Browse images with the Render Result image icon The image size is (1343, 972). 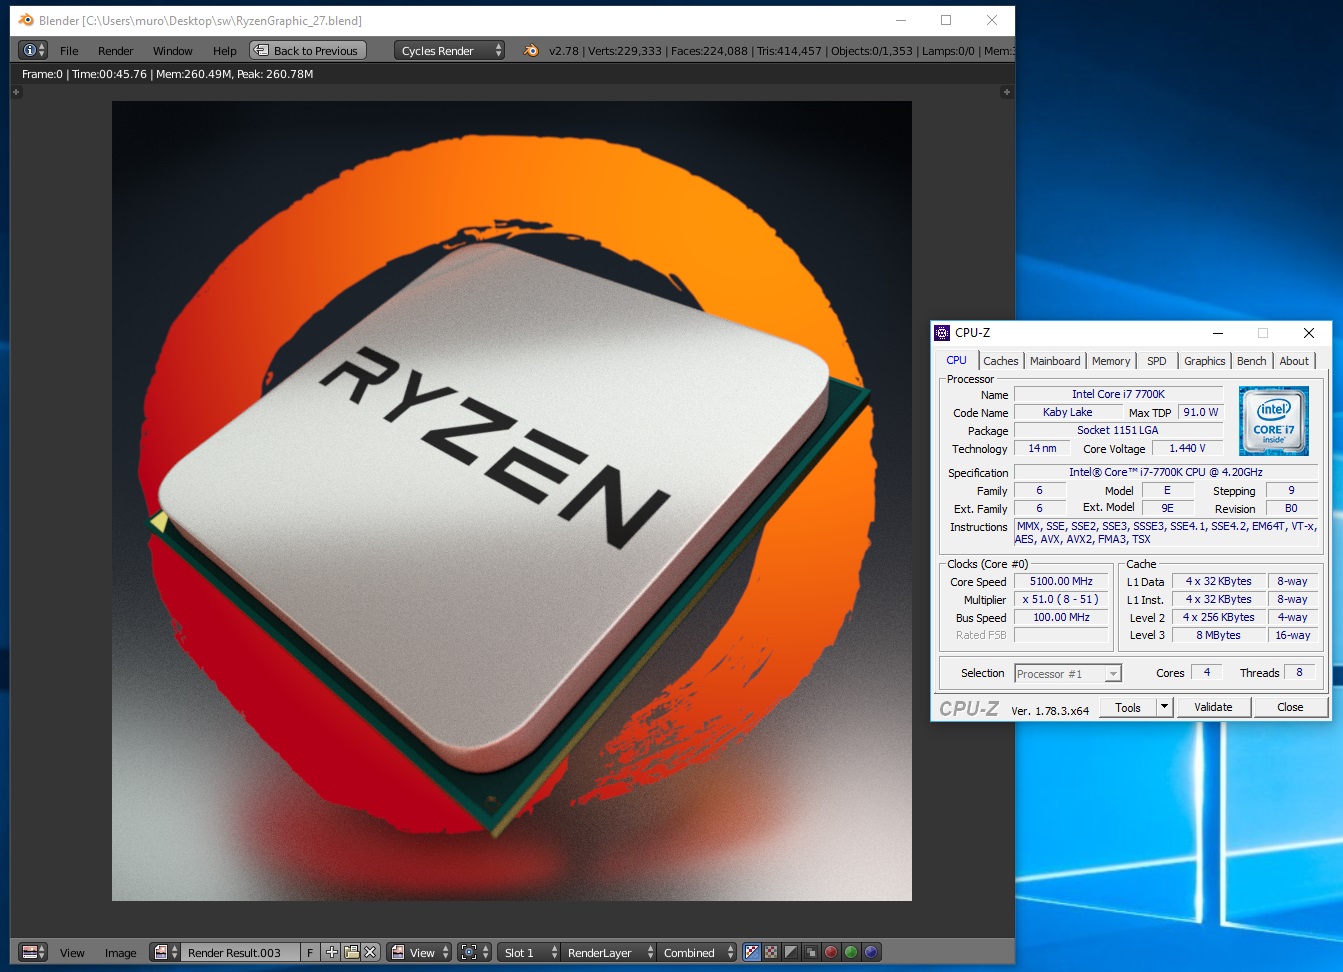(165, 952)
